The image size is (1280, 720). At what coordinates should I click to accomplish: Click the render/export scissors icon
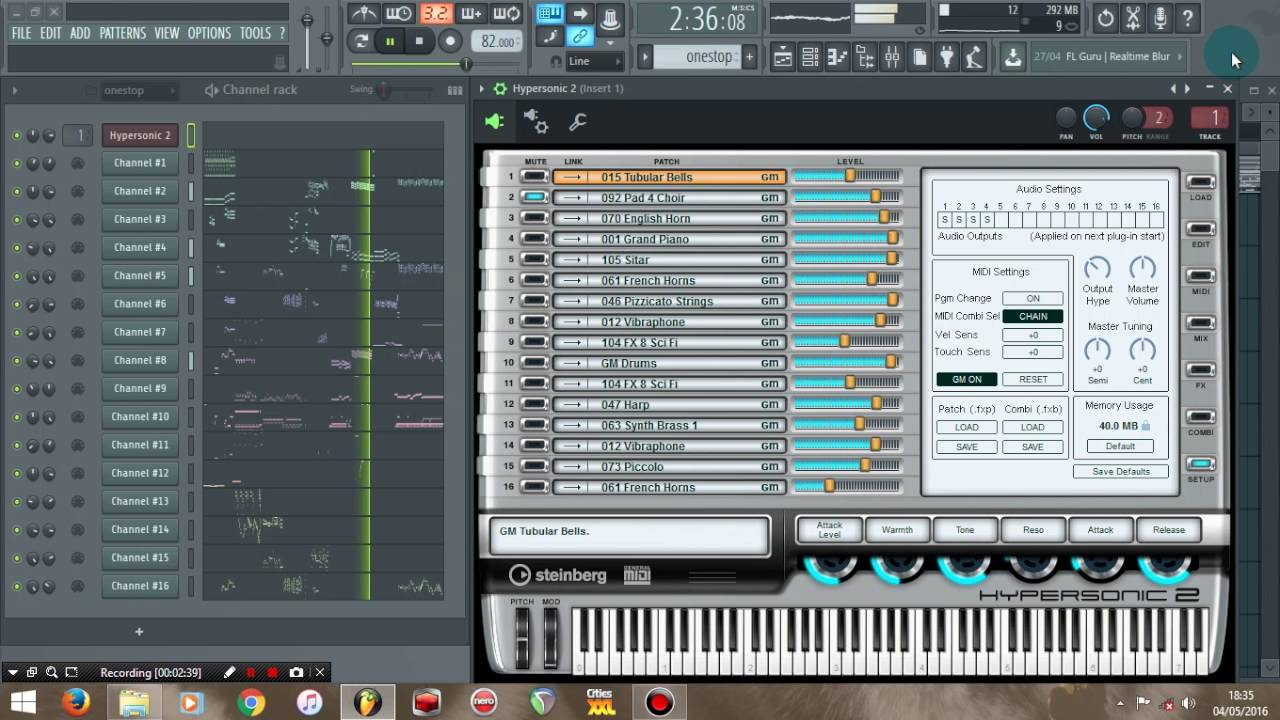coord(1133,18)
